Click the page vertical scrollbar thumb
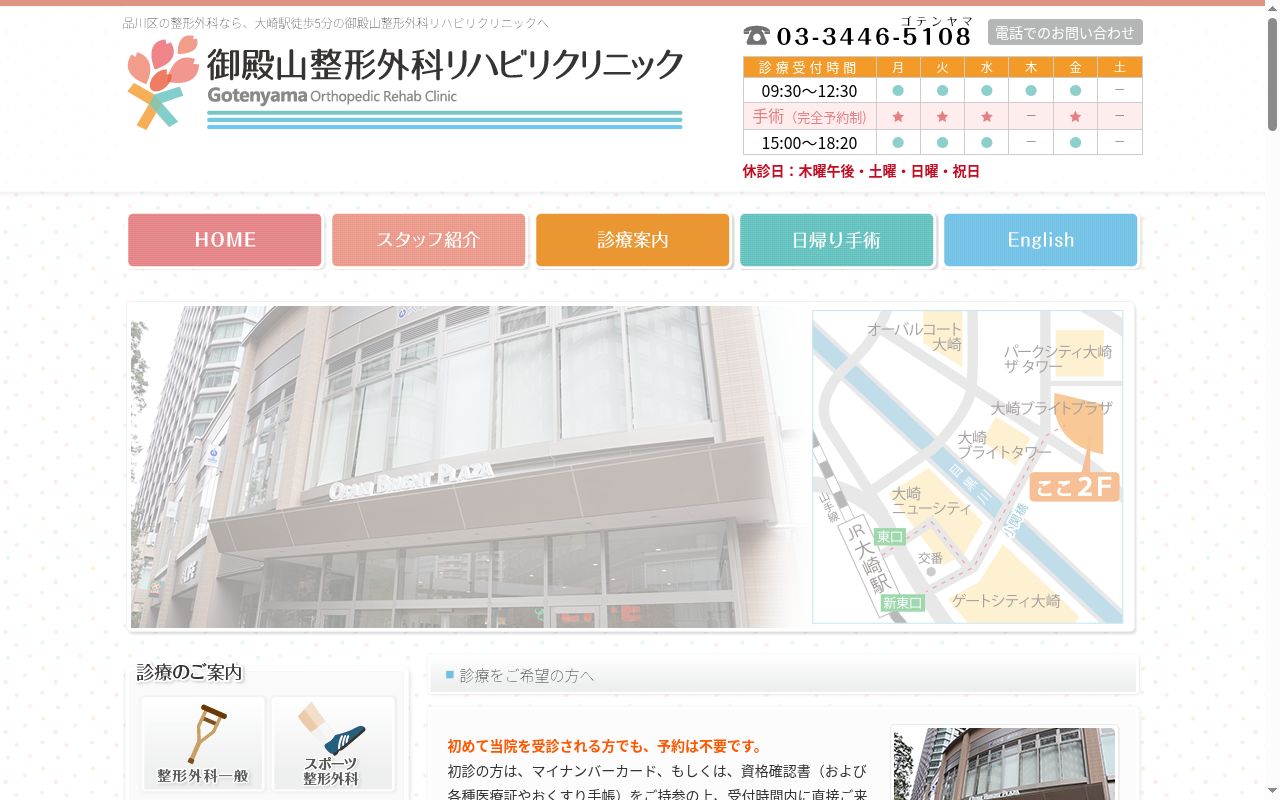This screenshot has height=800, width=1280. click(x=1272, y=75)
